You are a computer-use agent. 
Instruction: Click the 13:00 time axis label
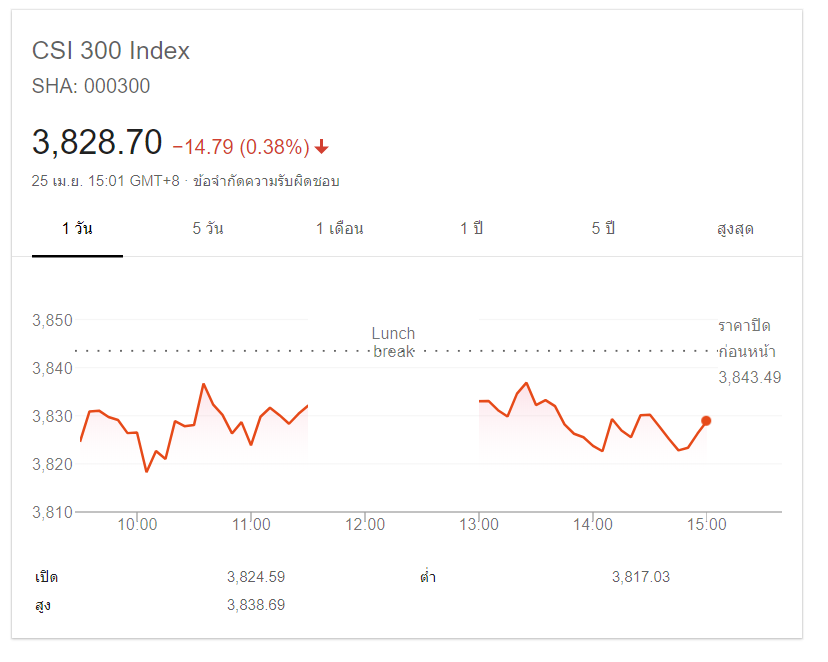(x=479, y=524)
